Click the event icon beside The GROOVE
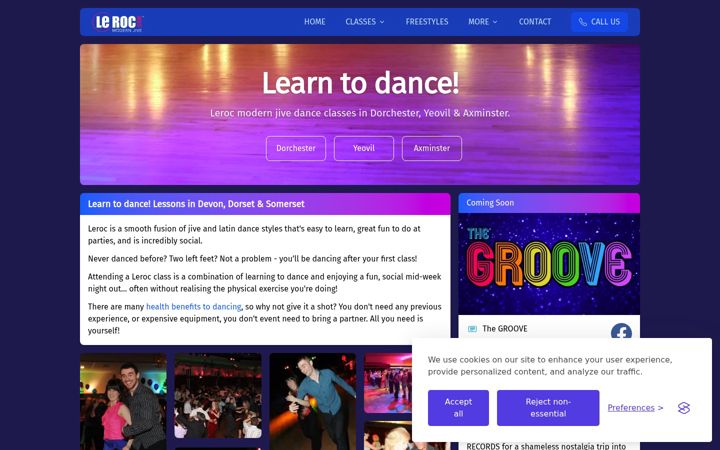Screen dimensions: 720x450 tap(472, 329)
